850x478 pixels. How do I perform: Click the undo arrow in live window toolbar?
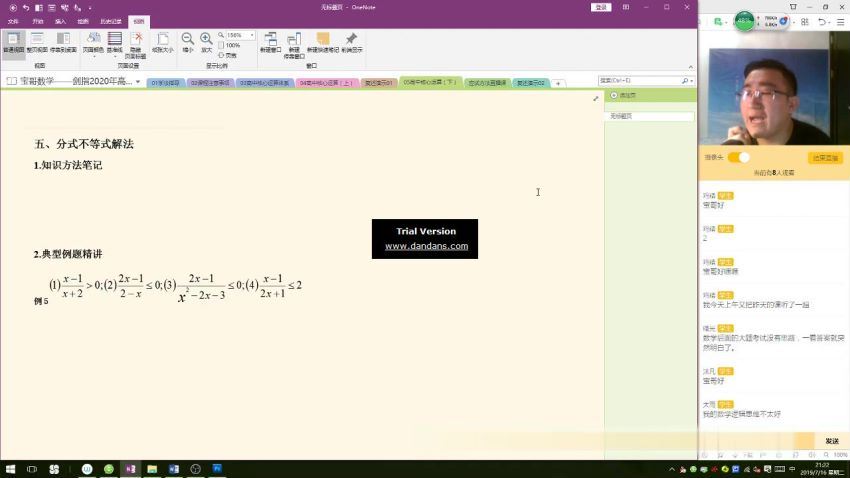click(x=822, y=22)
